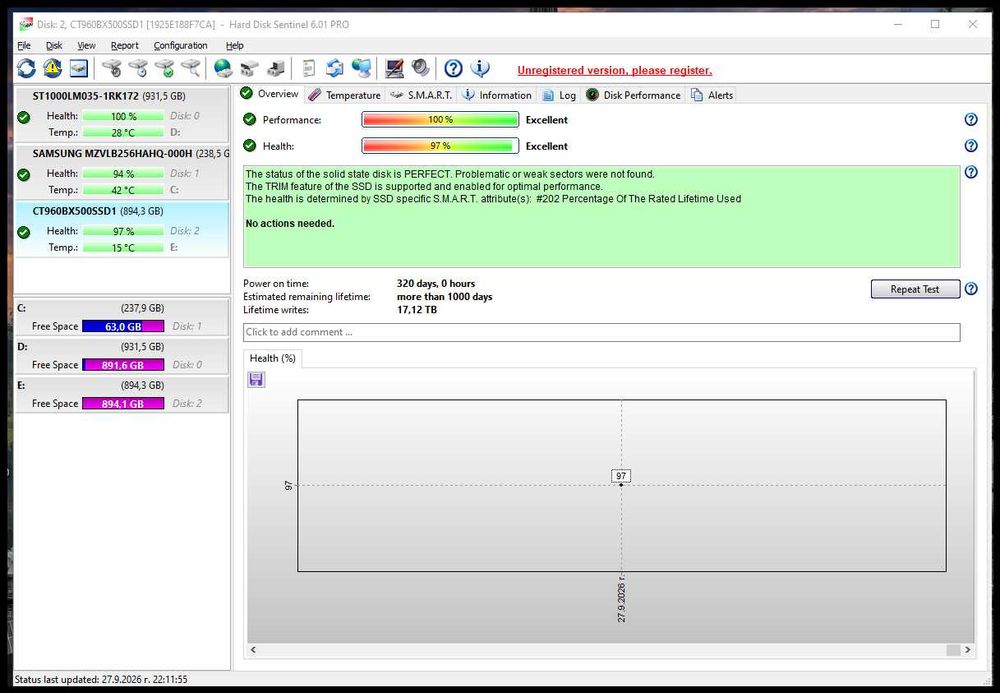1000x693 pixels.
Task: Click the Health percentage bar in Overview
Action: pos(440,146)
